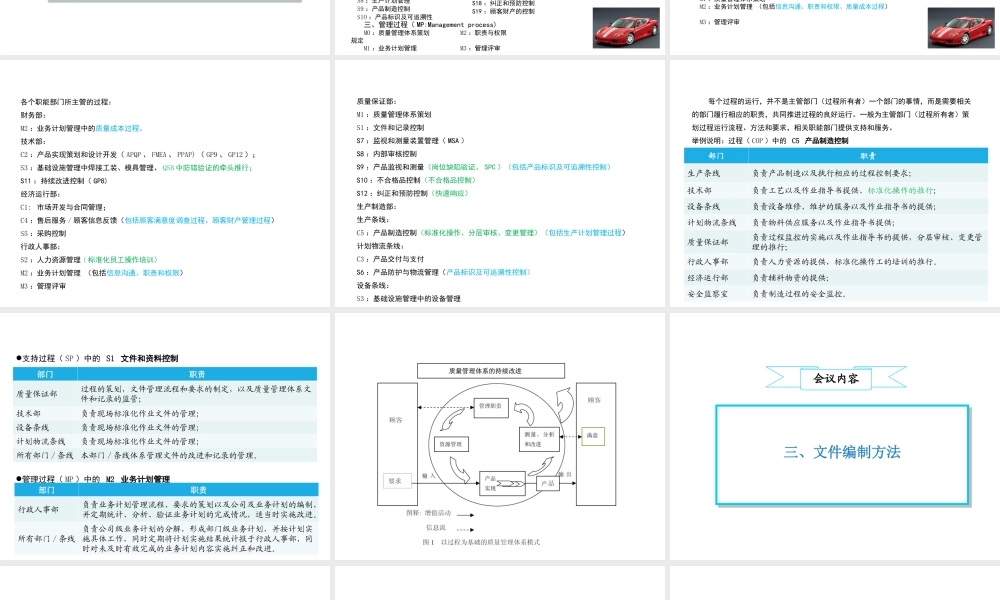Click the 行政人事部 row in the M2 table
This screenshot has width=1000, height=600.
coord(166,509)
